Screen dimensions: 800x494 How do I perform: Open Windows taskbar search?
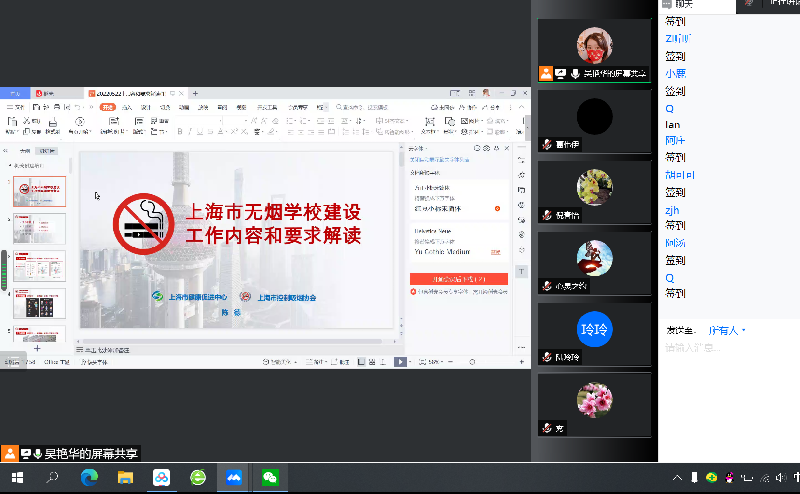click(x=53, y=478)
